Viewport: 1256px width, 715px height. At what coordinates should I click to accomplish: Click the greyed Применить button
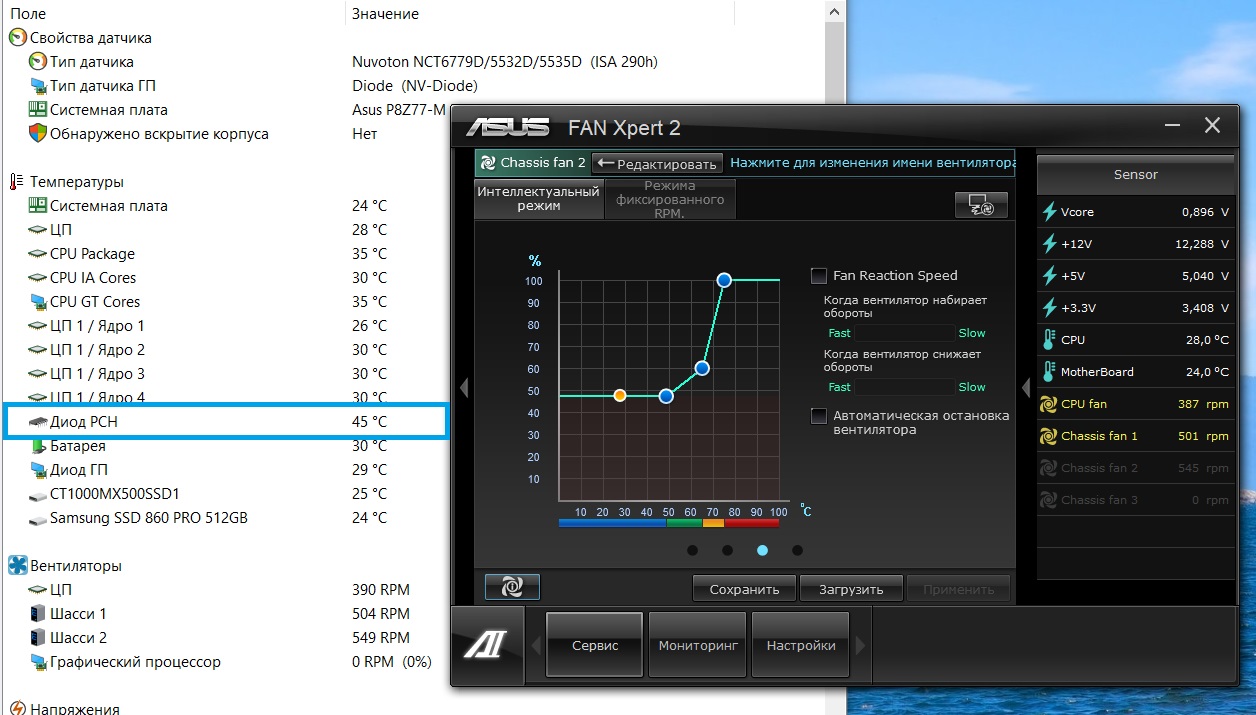point(958,588)
